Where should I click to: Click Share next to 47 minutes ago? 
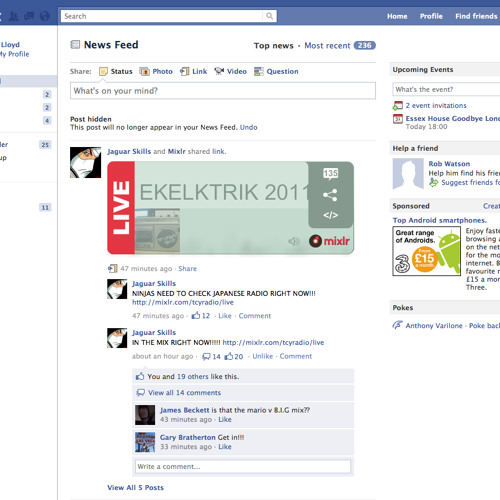pyautogui.click(x=187, y=269)
